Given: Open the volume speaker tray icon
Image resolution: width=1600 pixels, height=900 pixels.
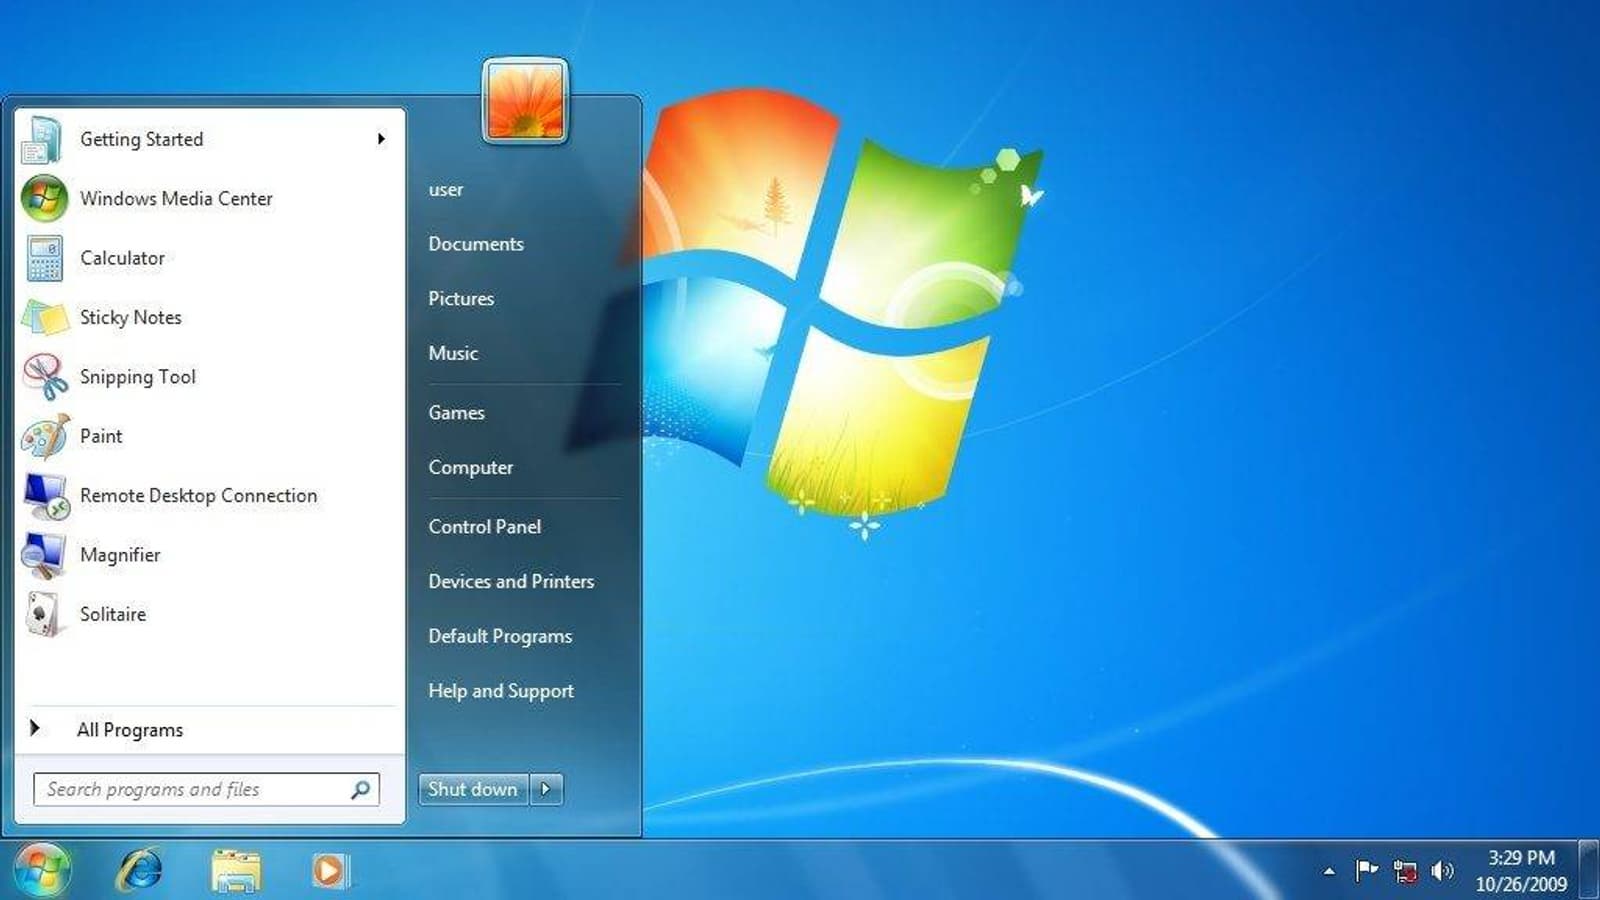Looking at the screenshot, I should 1442,871.
